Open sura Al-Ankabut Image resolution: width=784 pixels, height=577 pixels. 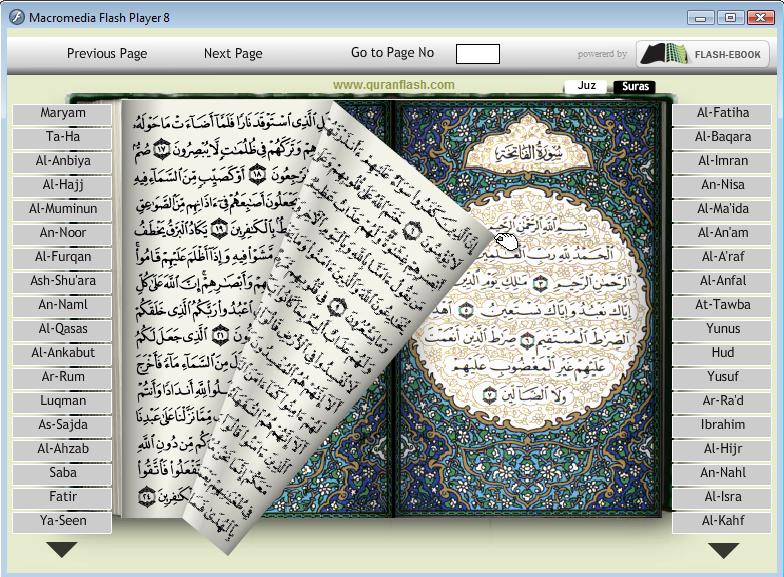[x=62, y=354]
